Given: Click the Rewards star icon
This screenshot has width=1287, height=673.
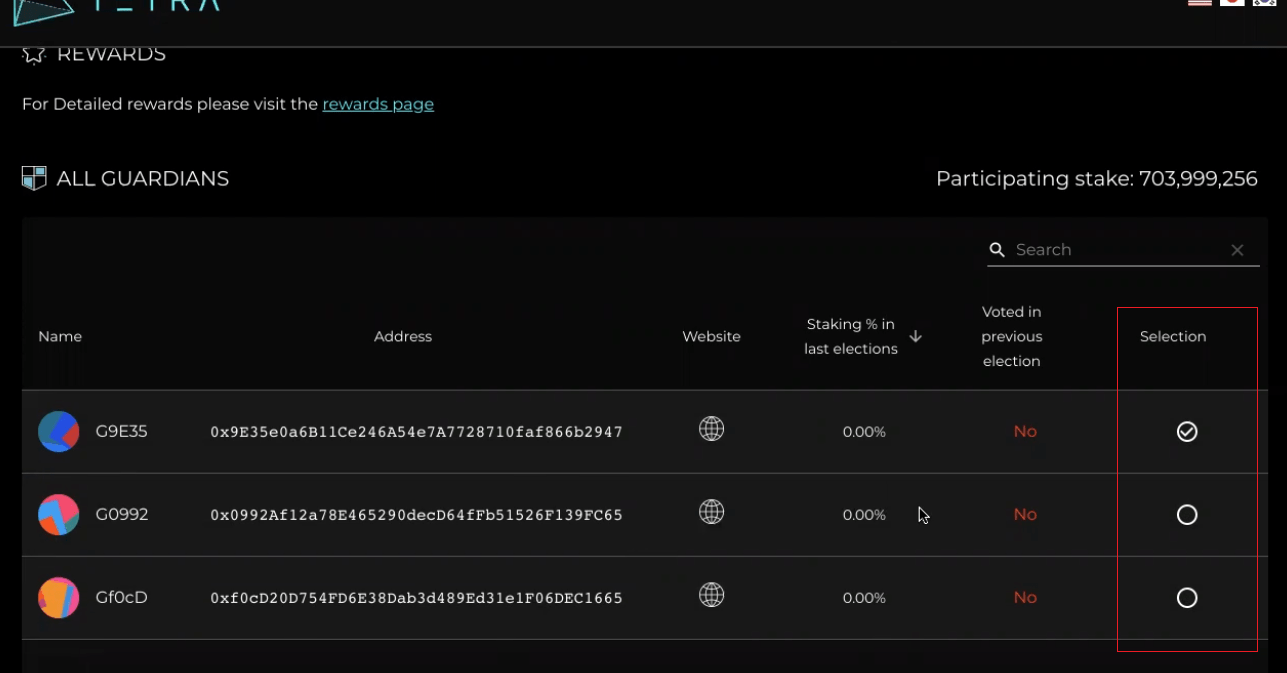Looking at the screenshot, I should click(x=34, y=54).
